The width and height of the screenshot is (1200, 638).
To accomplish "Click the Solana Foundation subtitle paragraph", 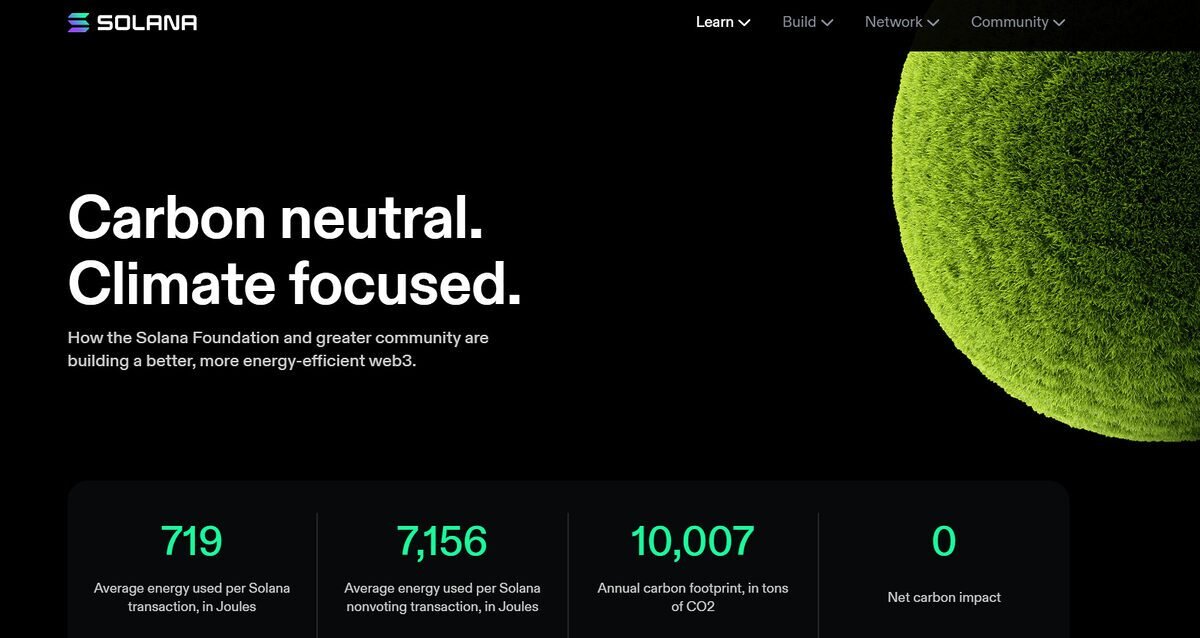I will (x=278, y=349).
